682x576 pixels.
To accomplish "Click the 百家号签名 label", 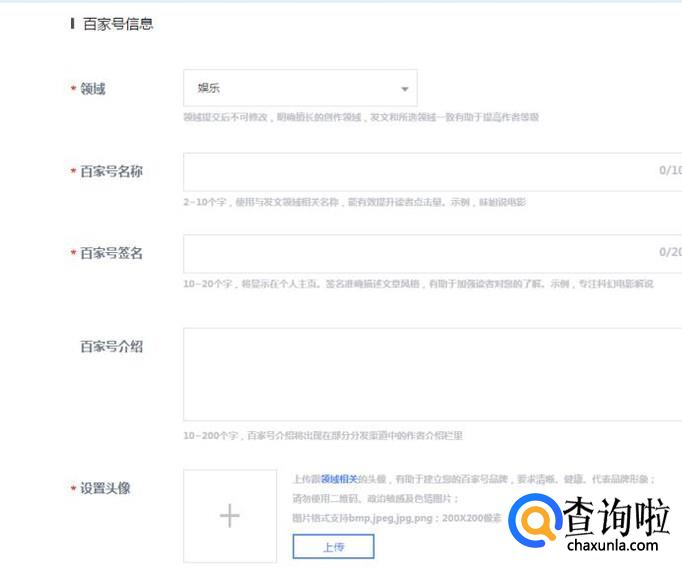I will pyautogui.click(x=111, y=253).
